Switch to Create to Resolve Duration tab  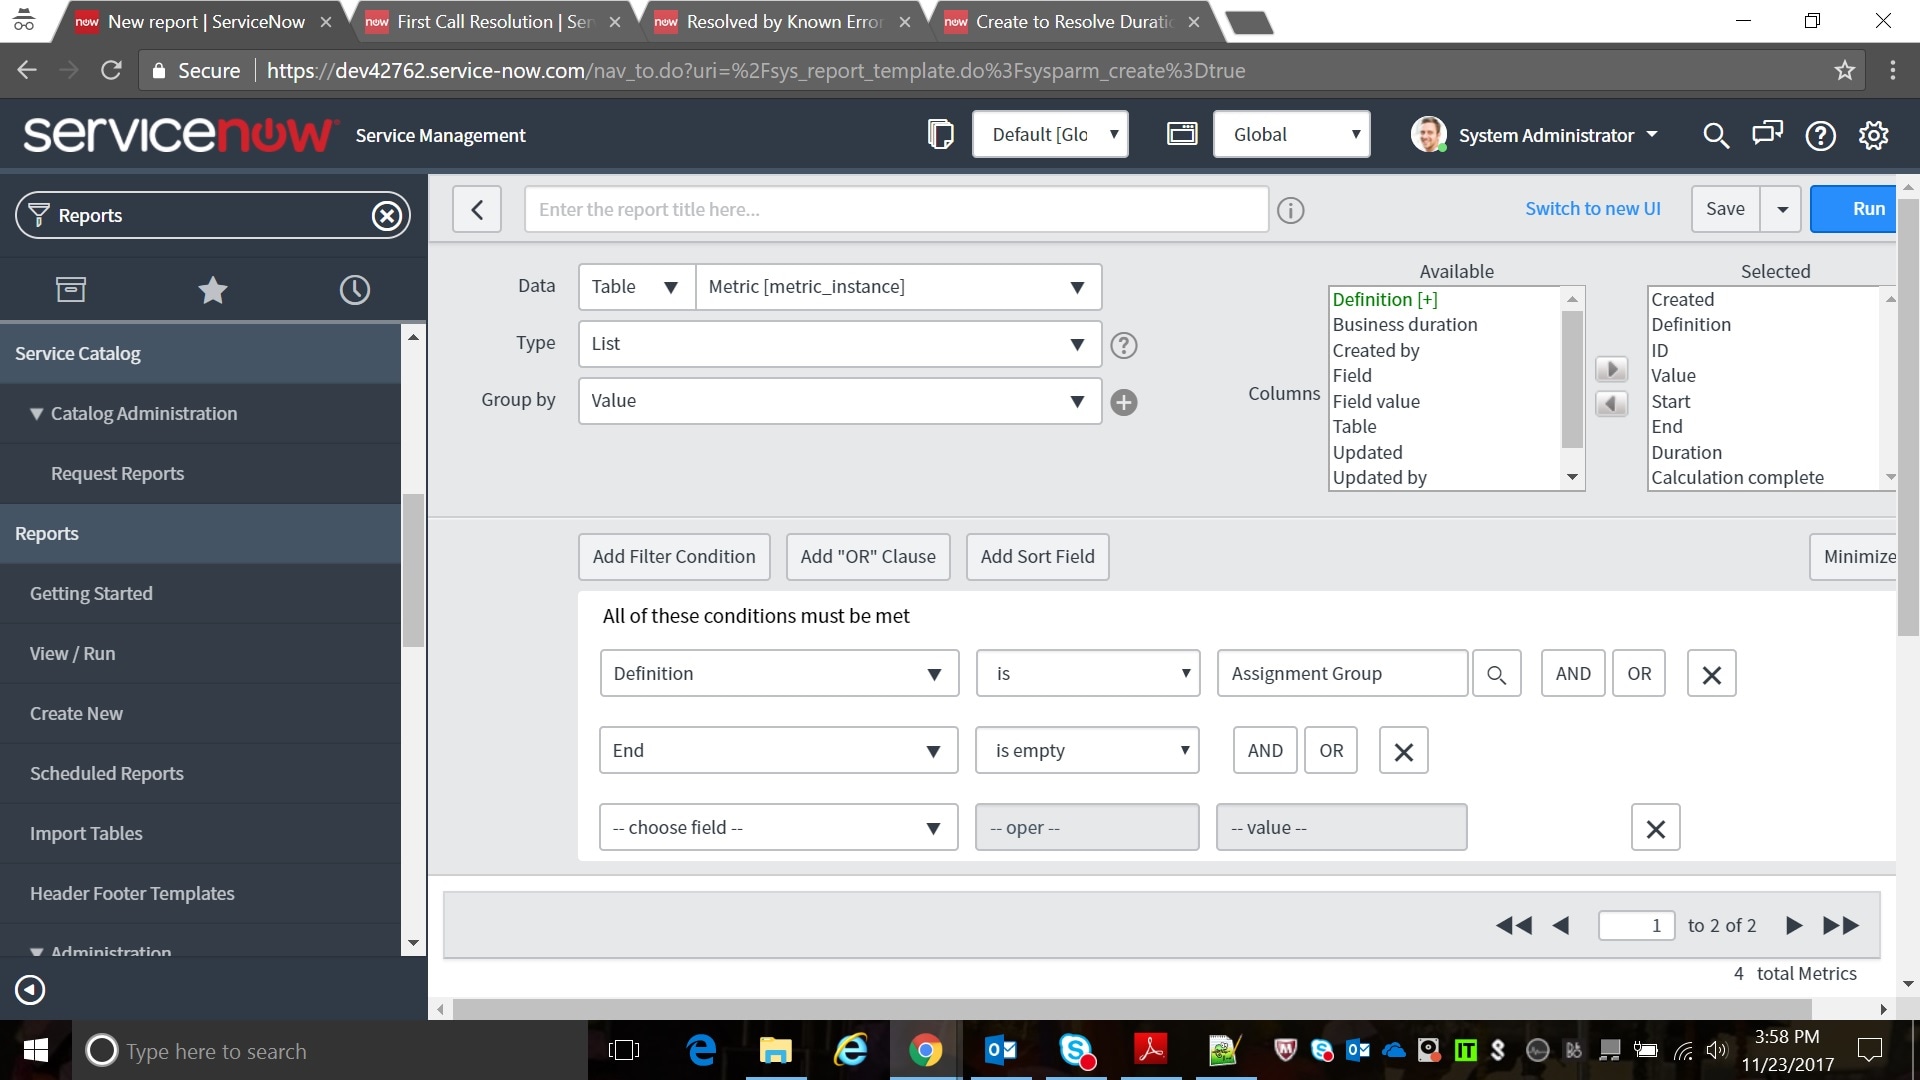tap(1072, 21)
